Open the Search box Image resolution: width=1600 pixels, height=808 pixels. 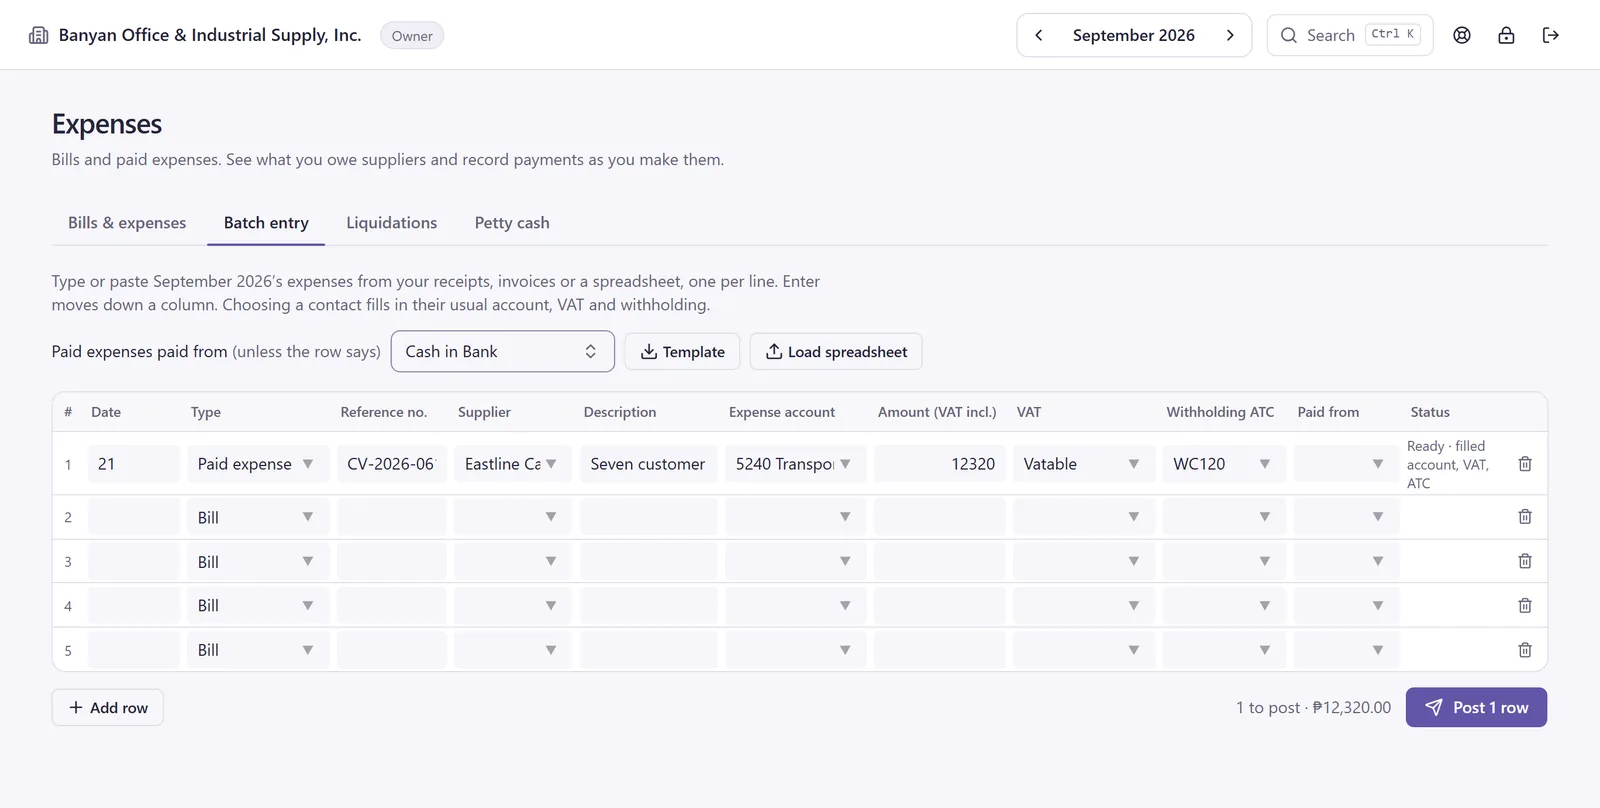1350,35
